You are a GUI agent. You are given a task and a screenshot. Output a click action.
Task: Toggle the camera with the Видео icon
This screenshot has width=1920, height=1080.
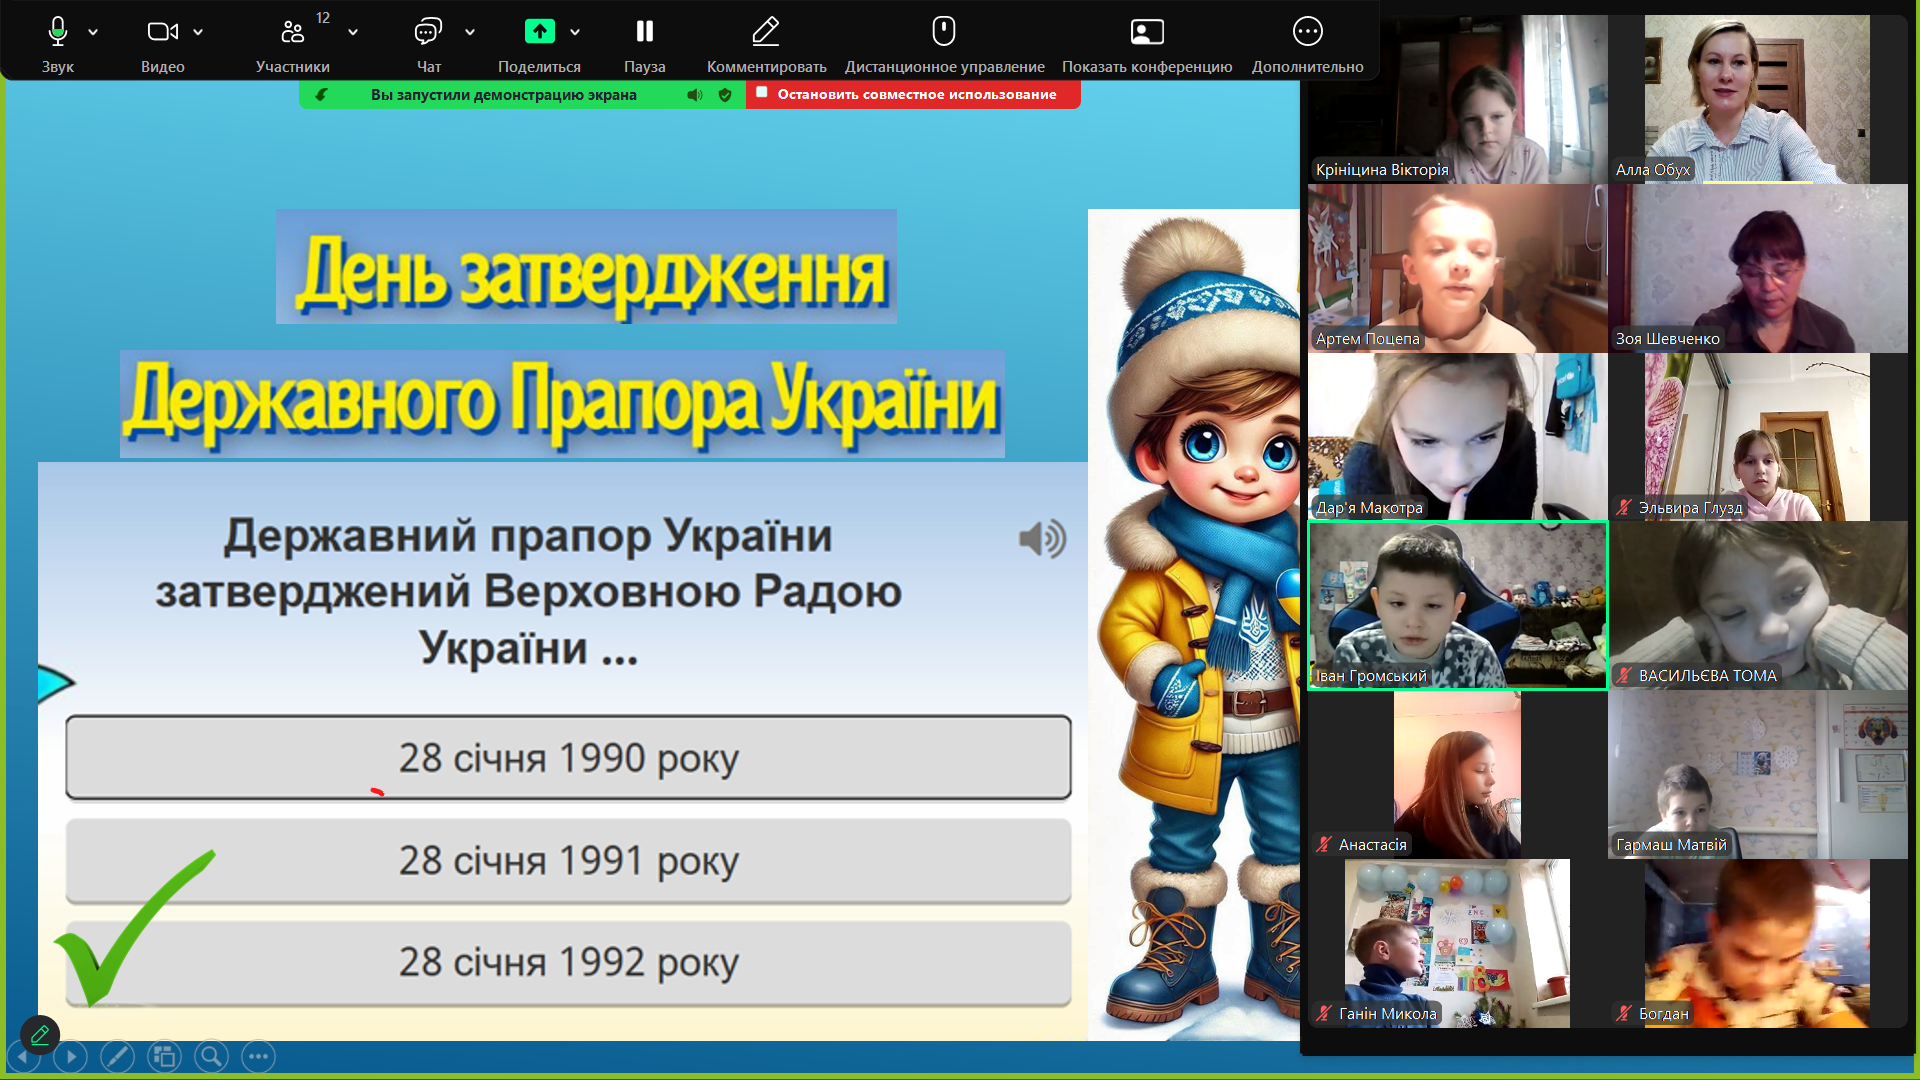click(x=163, y=32)
